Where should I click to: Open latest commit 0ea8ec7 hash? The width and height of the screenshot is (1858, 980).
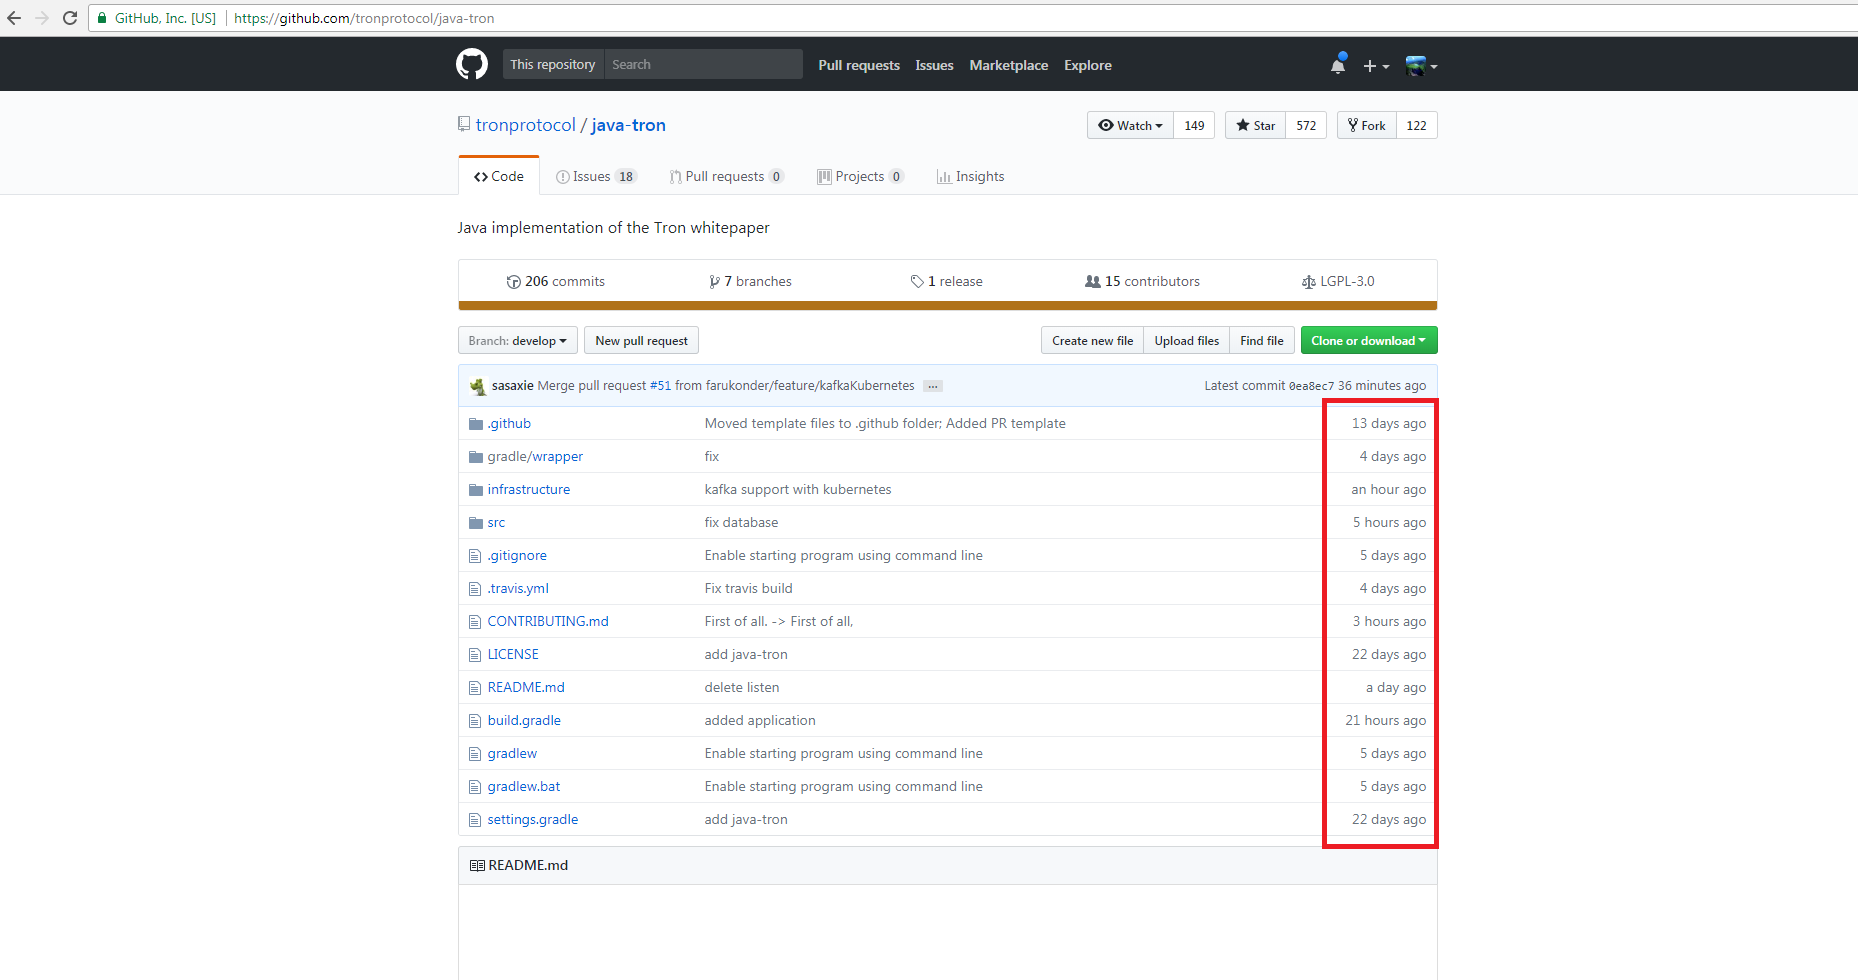tap(1311, 386)
